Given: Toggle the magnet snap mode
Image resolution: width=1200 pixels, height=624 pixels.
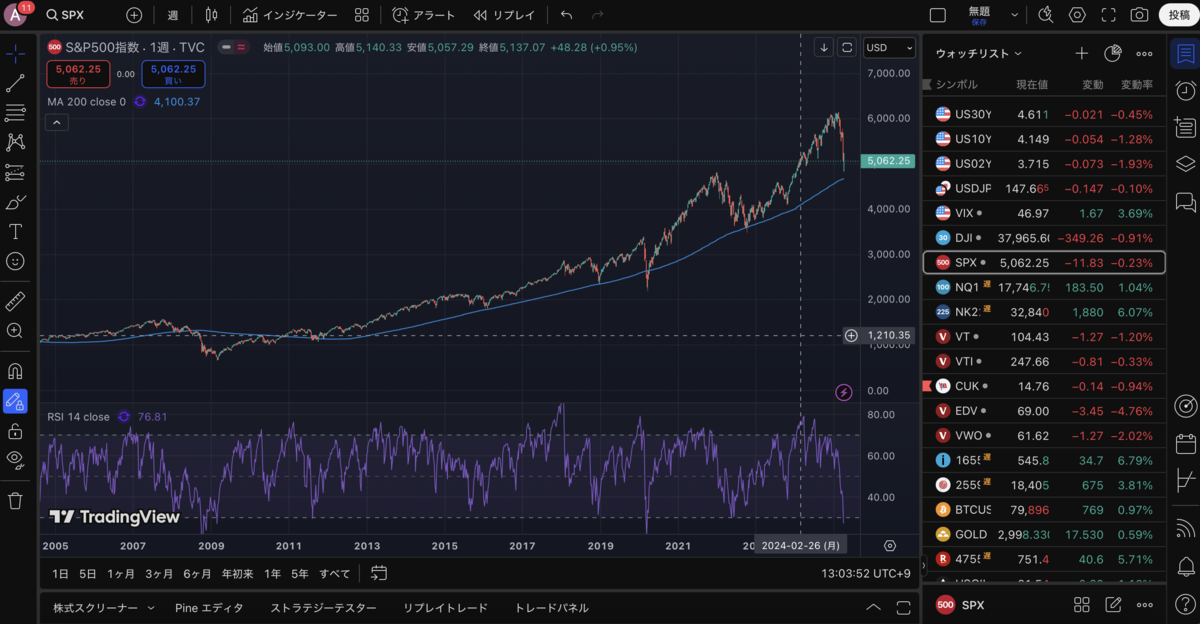Looking at the screenshot, I should click(x=15, y=371).
